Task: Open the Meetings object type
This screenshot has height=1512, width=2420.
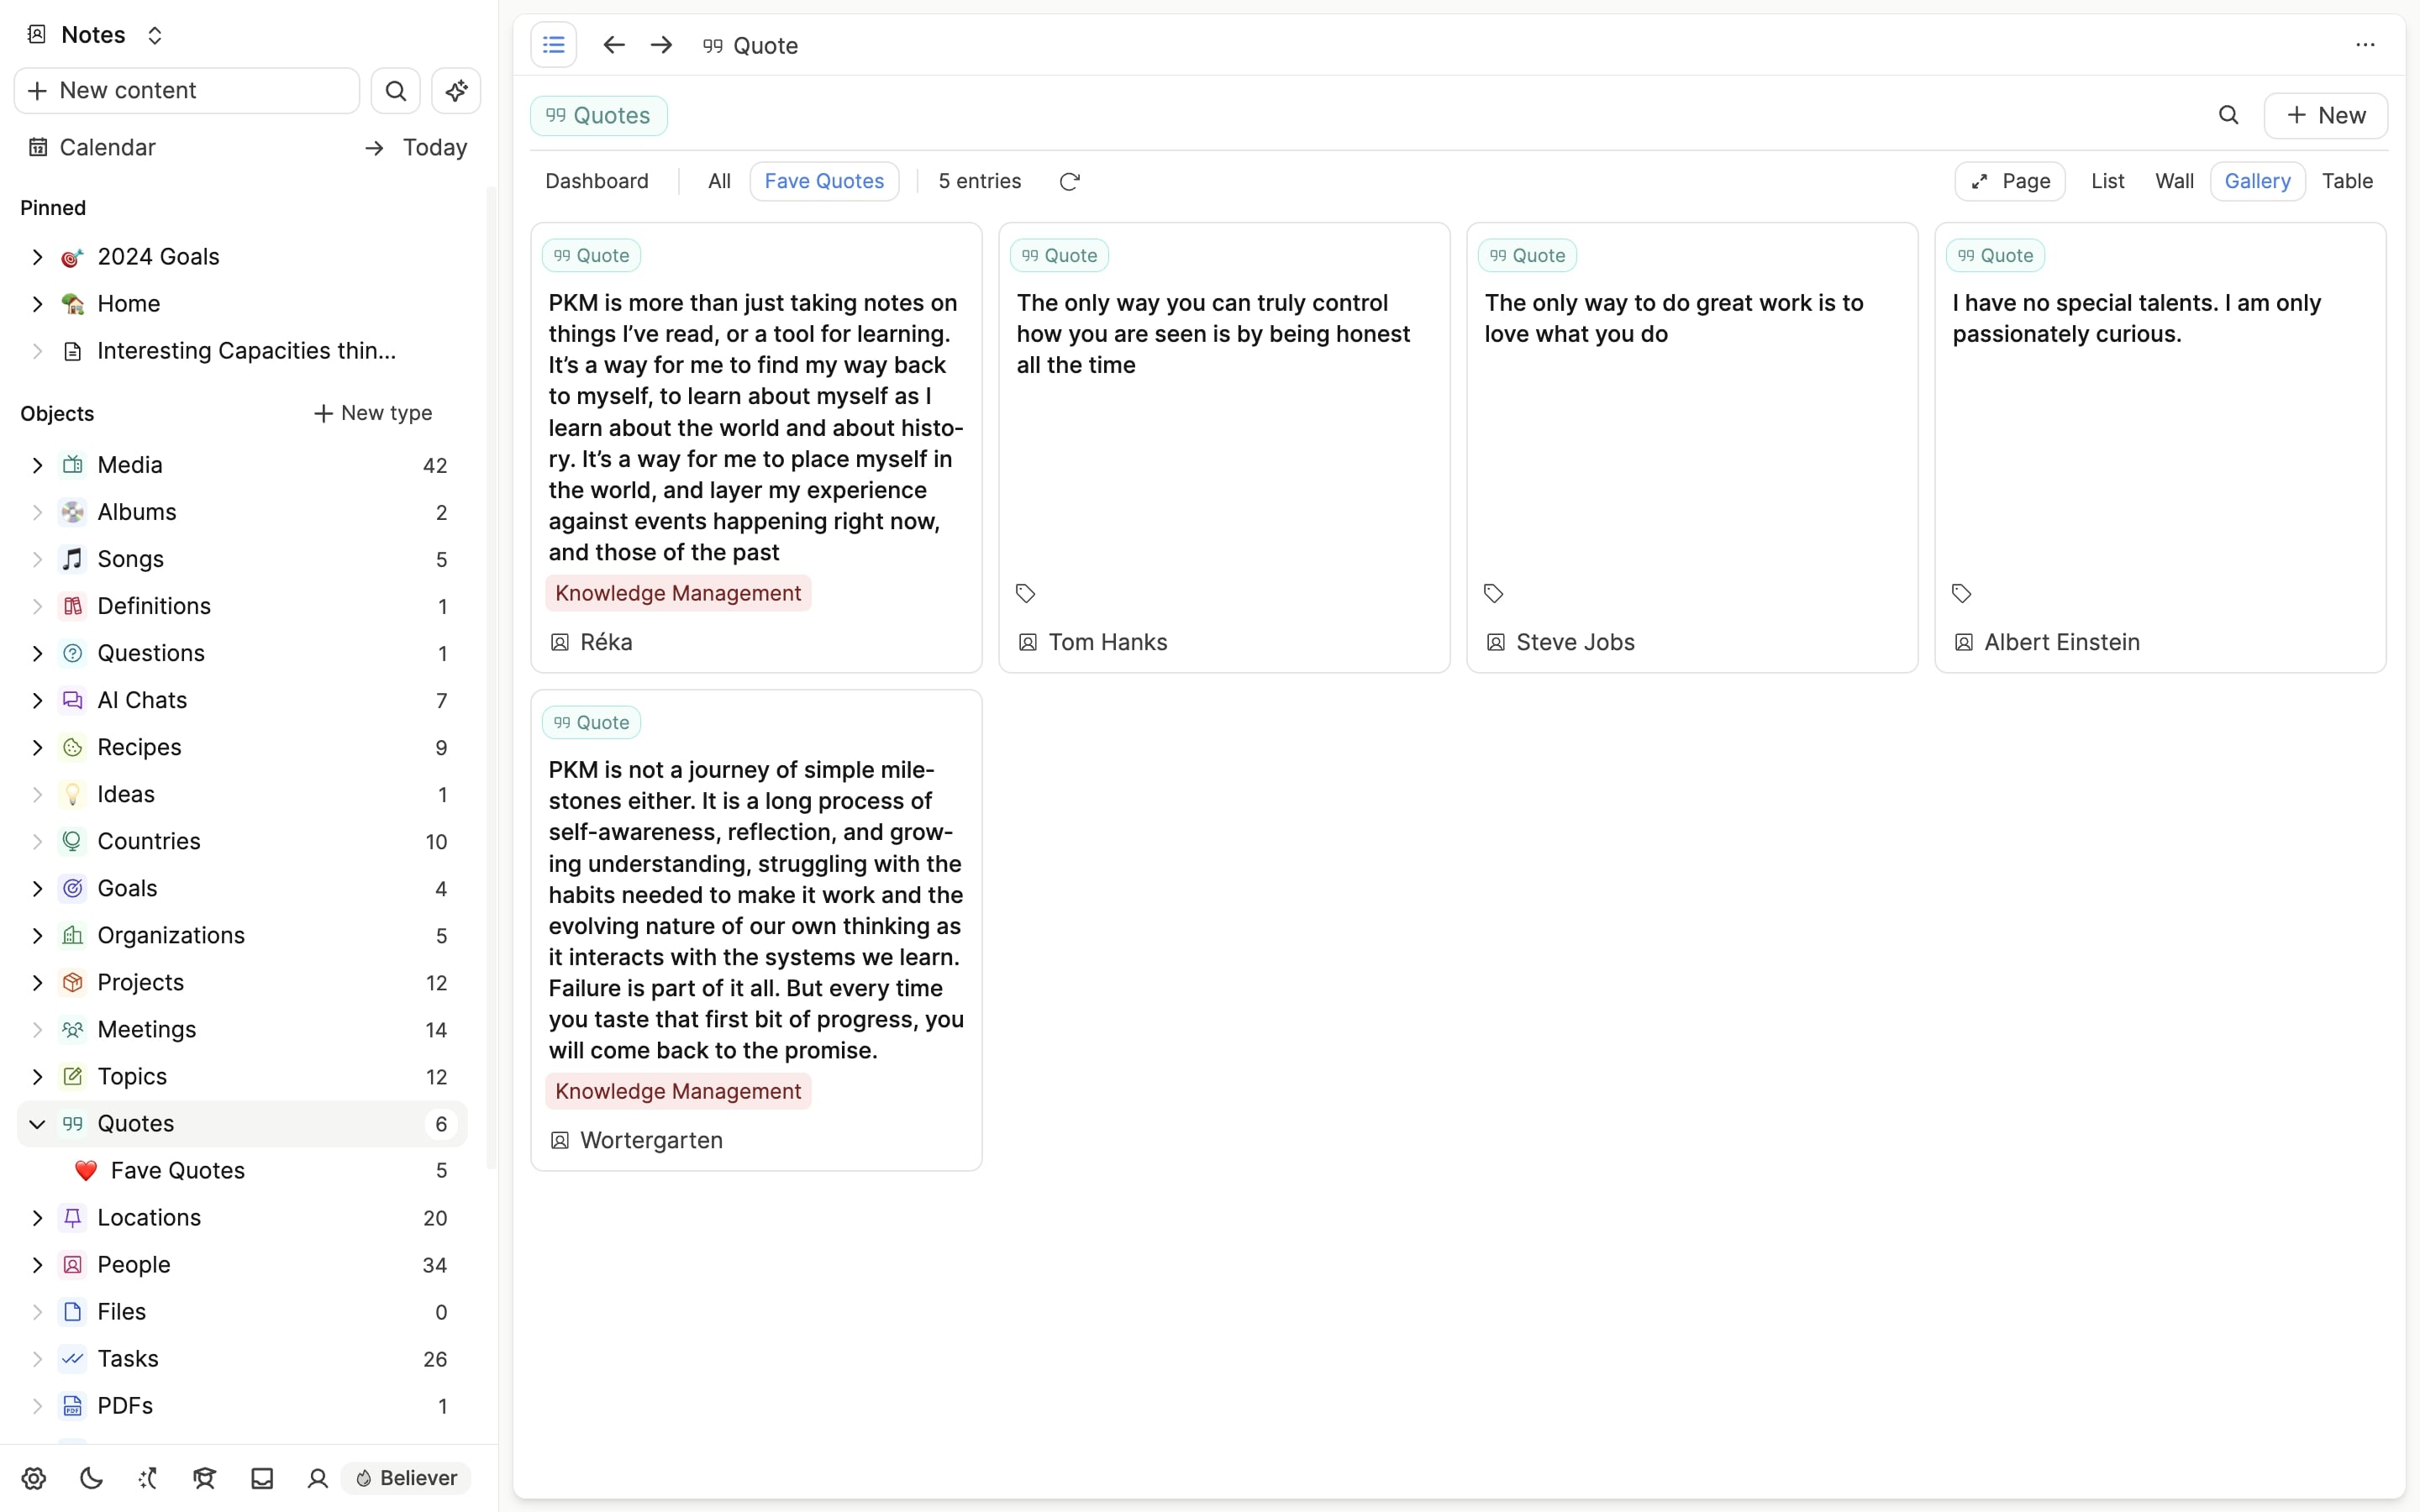Action: click(242, 1029)
